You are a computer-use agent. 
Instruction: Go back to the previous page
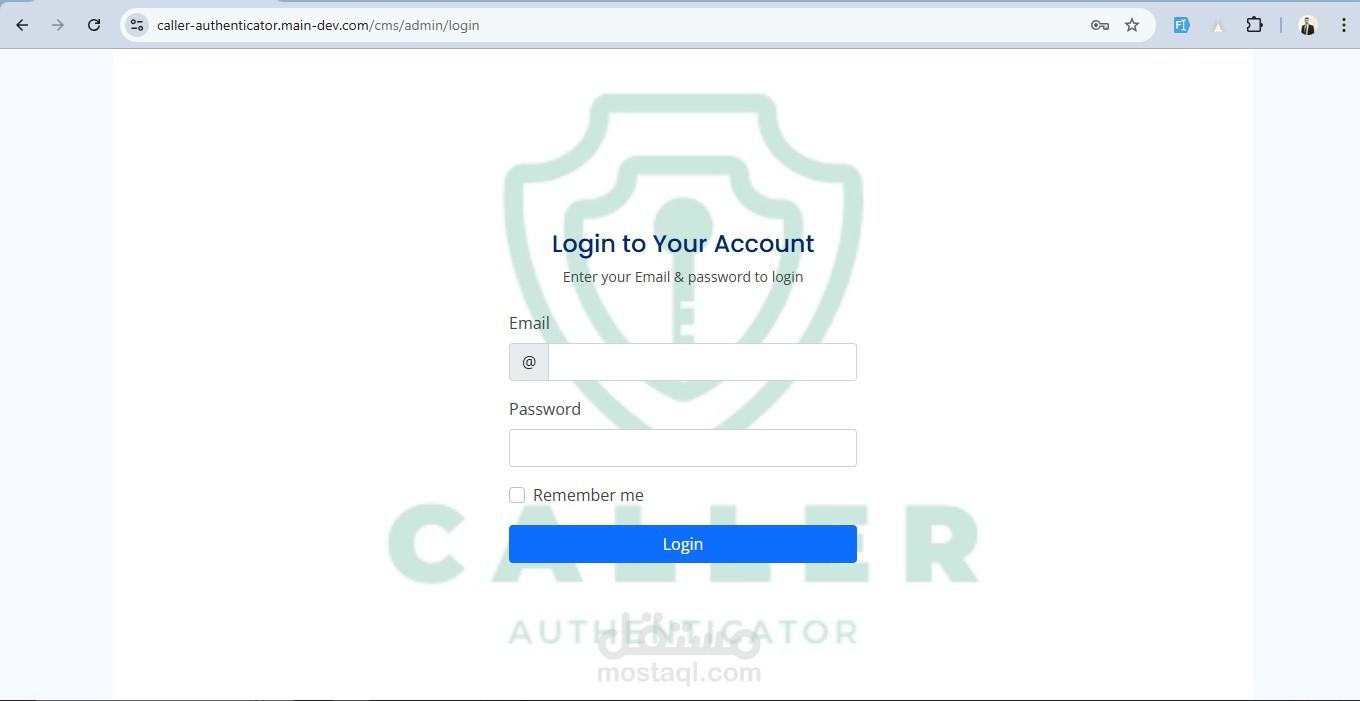coord(22,25)
